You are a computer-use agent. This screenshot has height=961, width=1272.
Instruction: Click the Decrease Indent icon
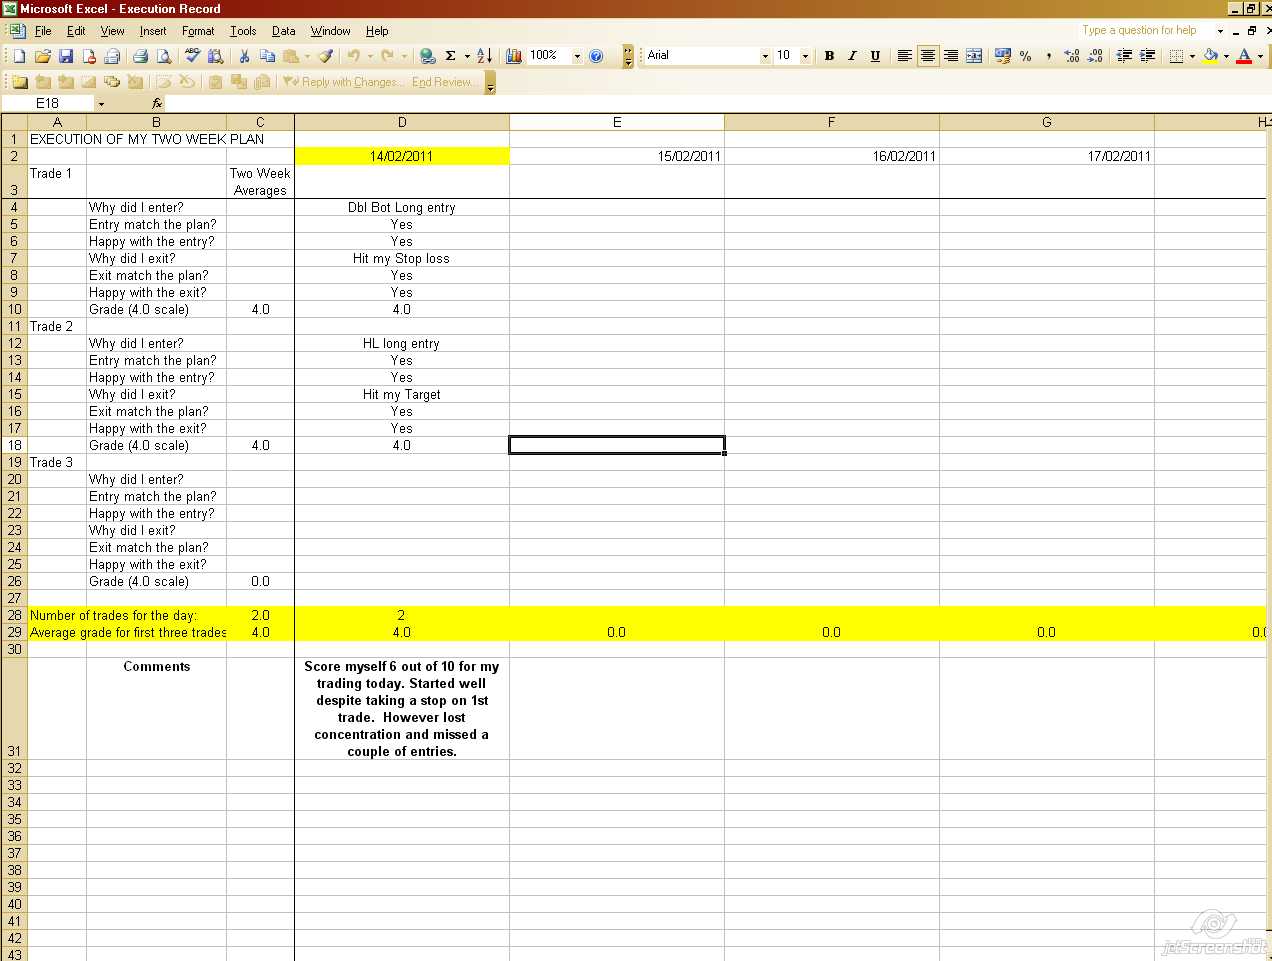1124,56
